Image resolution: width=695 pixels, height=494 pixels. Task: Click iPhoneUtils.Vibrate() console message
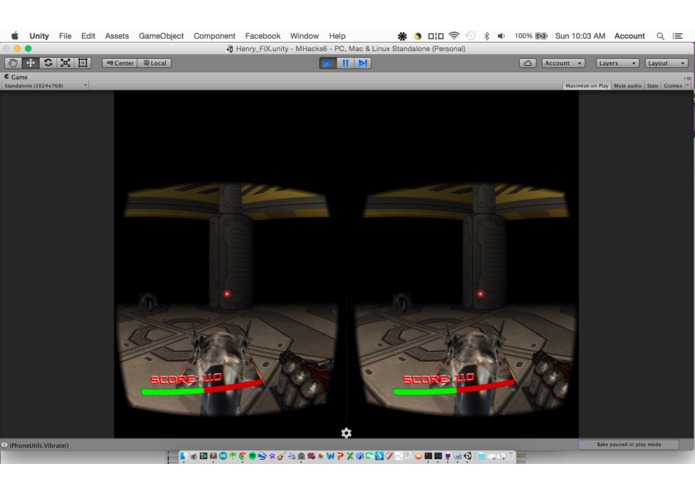39,445
